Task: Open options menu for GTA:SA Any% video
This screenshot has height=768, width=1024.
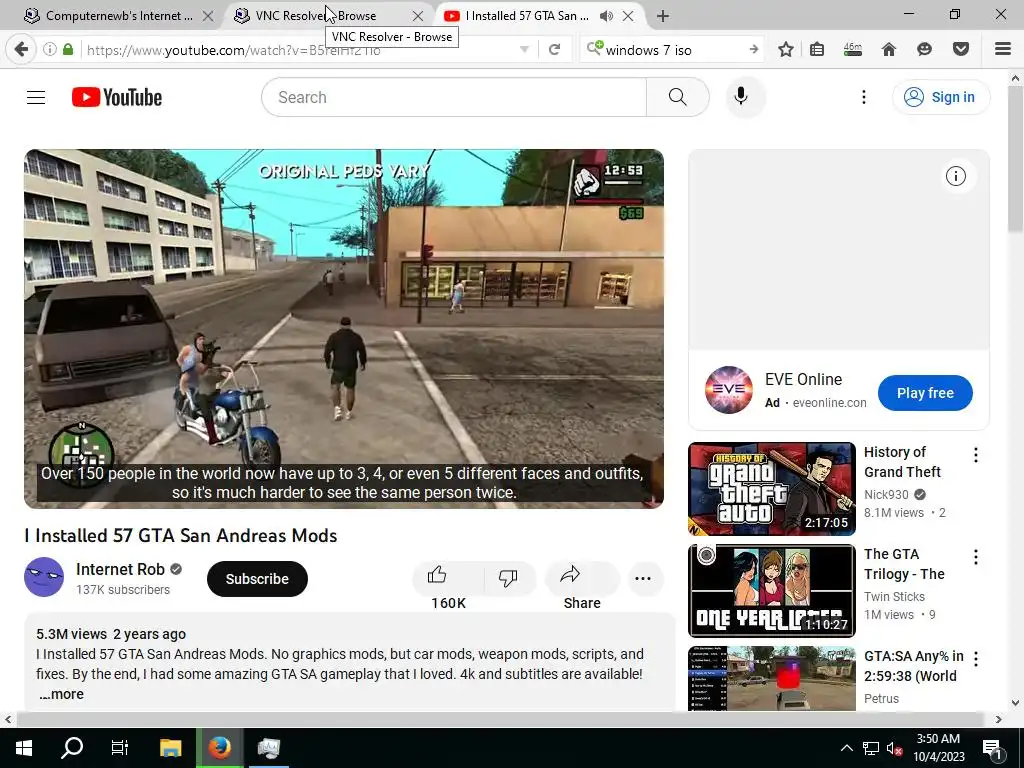Action: [976, 659]
